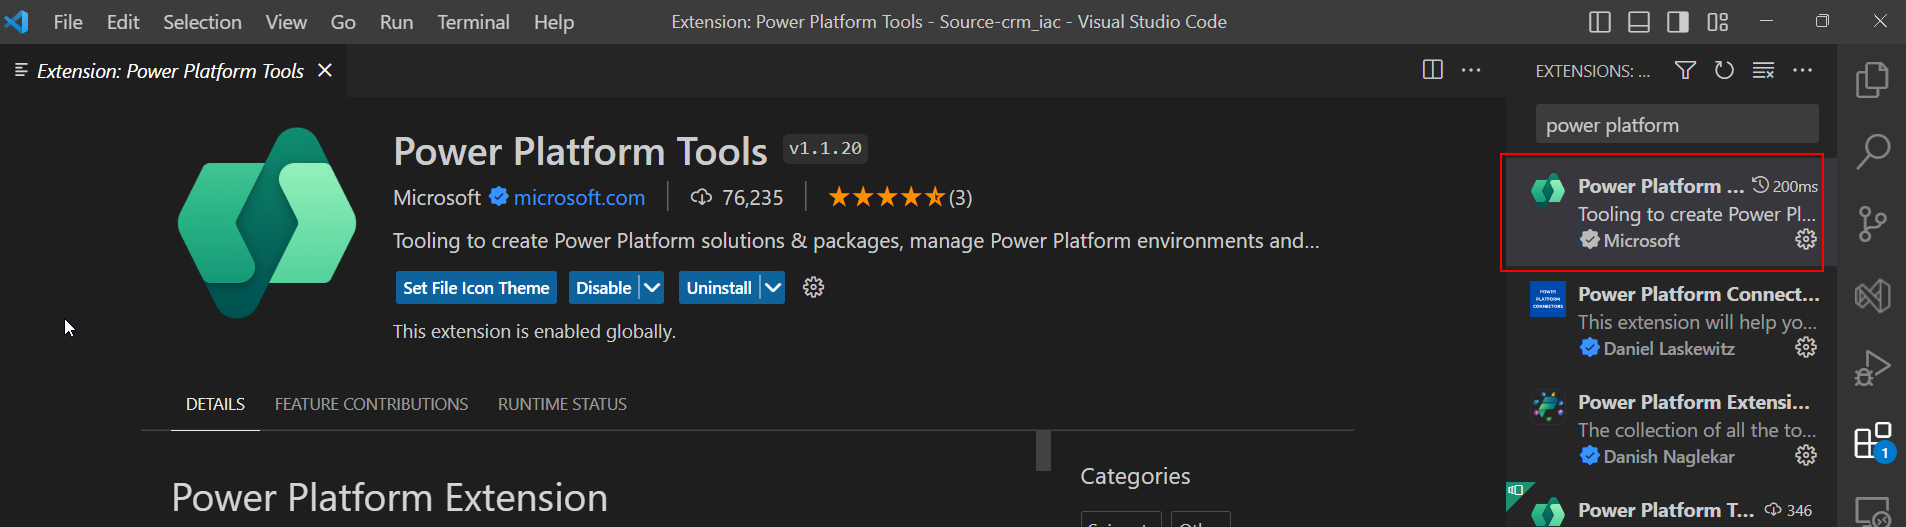Open the editor More Actions ellipsis menu

coord(1471,70)
